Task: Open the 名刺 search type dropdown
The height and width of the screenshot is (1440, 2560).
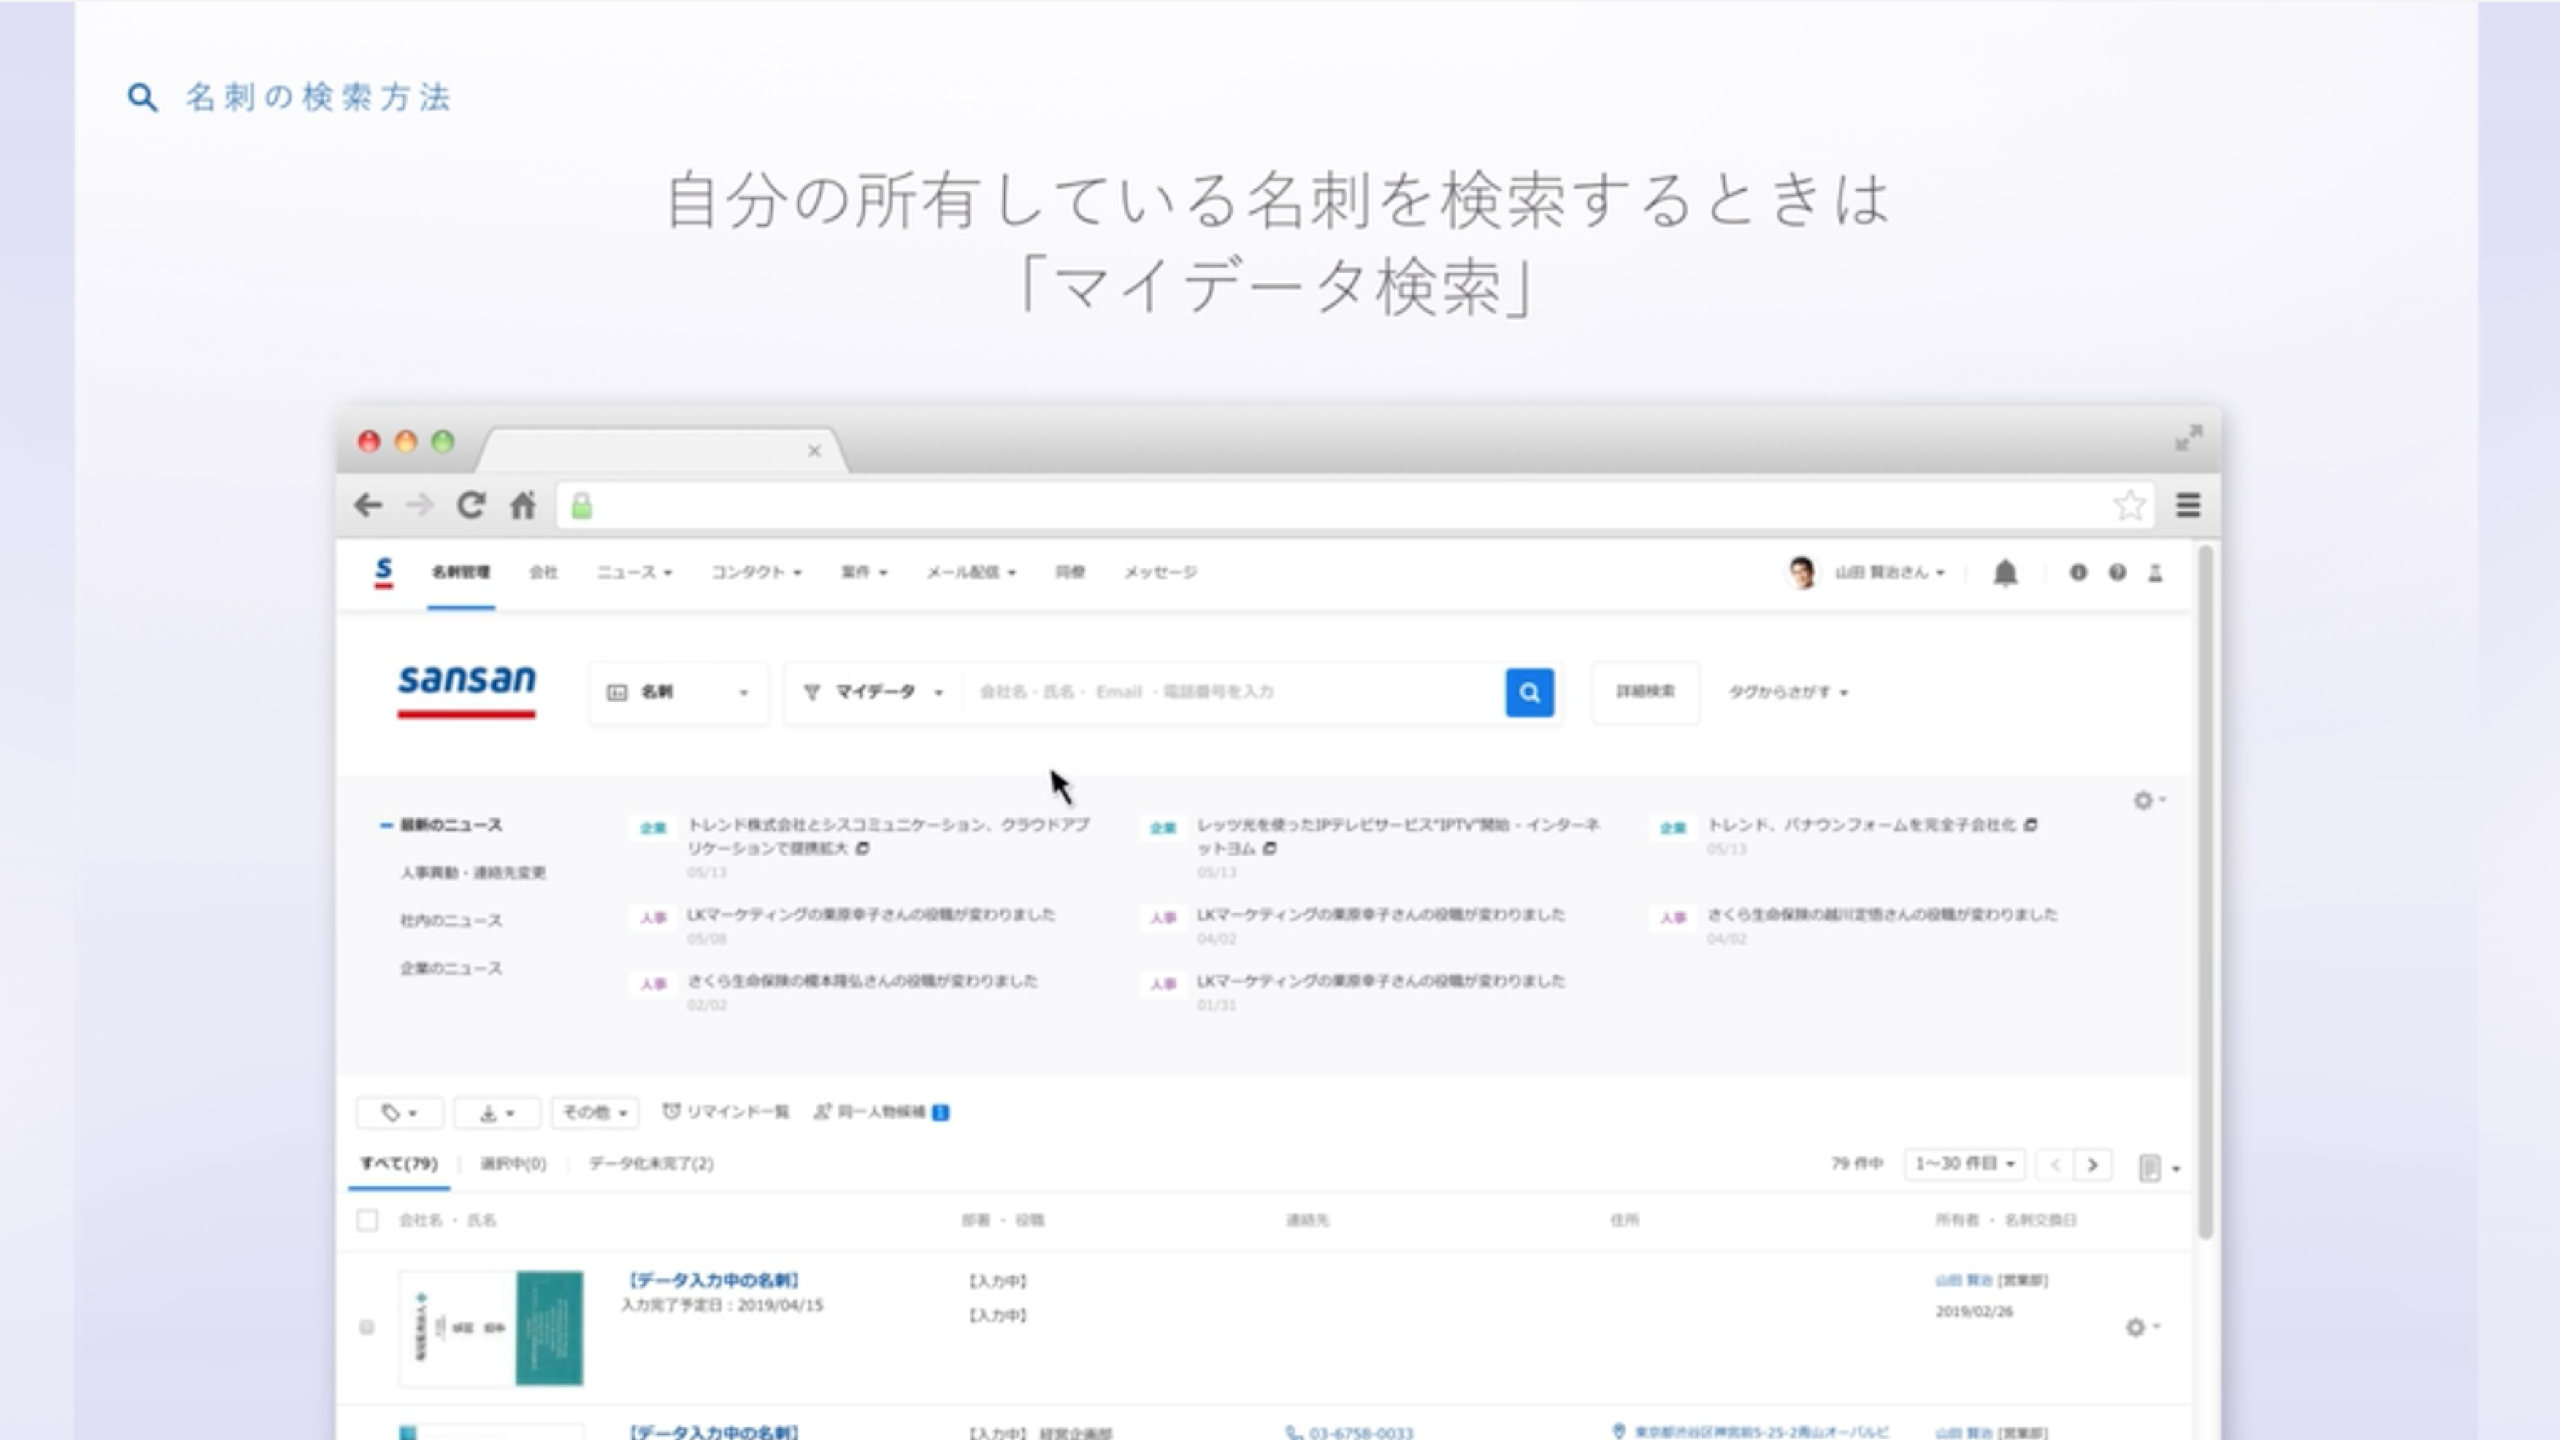Action: [678, 692]
